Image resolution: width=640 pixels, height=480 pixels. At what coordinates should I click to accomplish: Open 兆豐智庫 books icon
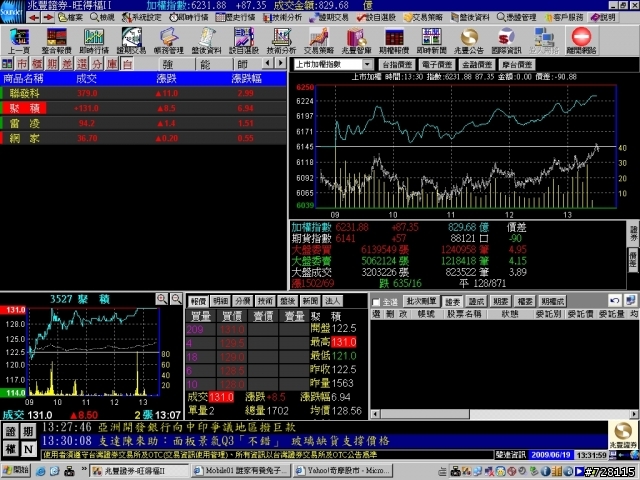[x=356, y=41]
